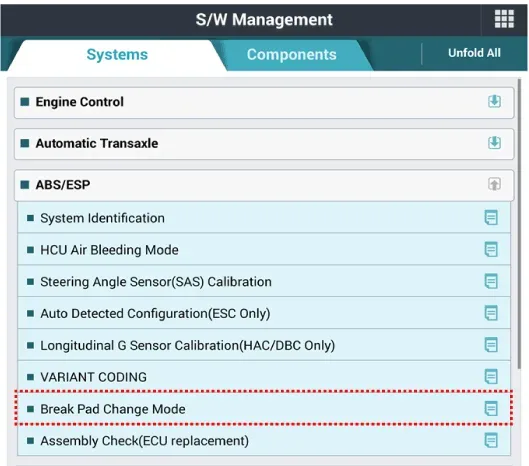
Task: Select the Systems tab
Action: [x=117, y=55]
